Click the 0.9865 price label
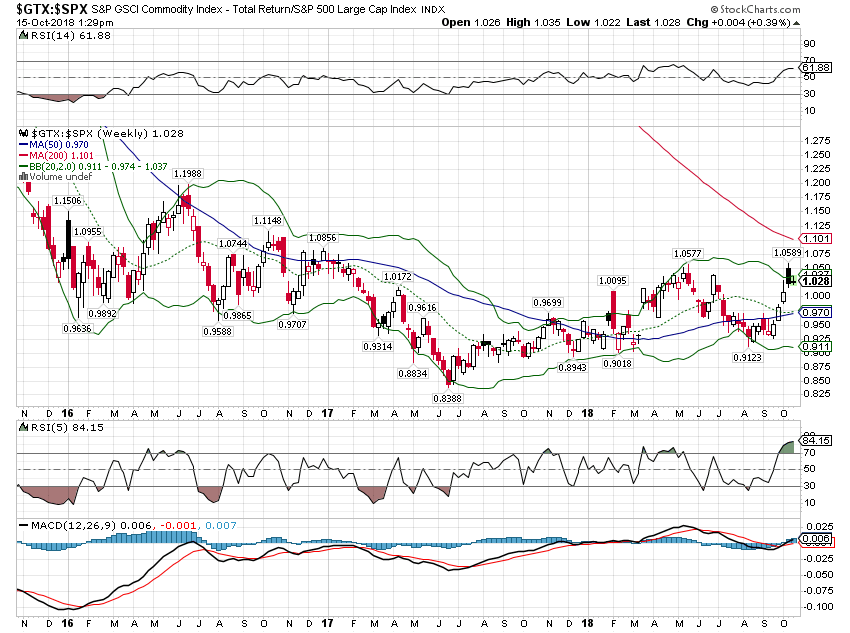The height and width of the screenshot is (633, 850). pyautogui.click(x=237, y=315)
